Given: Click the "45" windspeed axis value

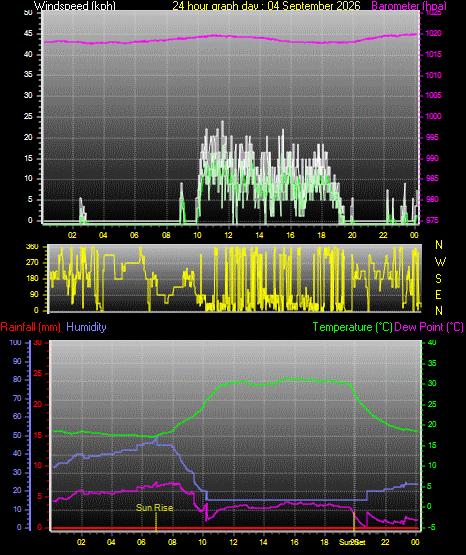Looking at the screenshot, I should pos(28,34).
